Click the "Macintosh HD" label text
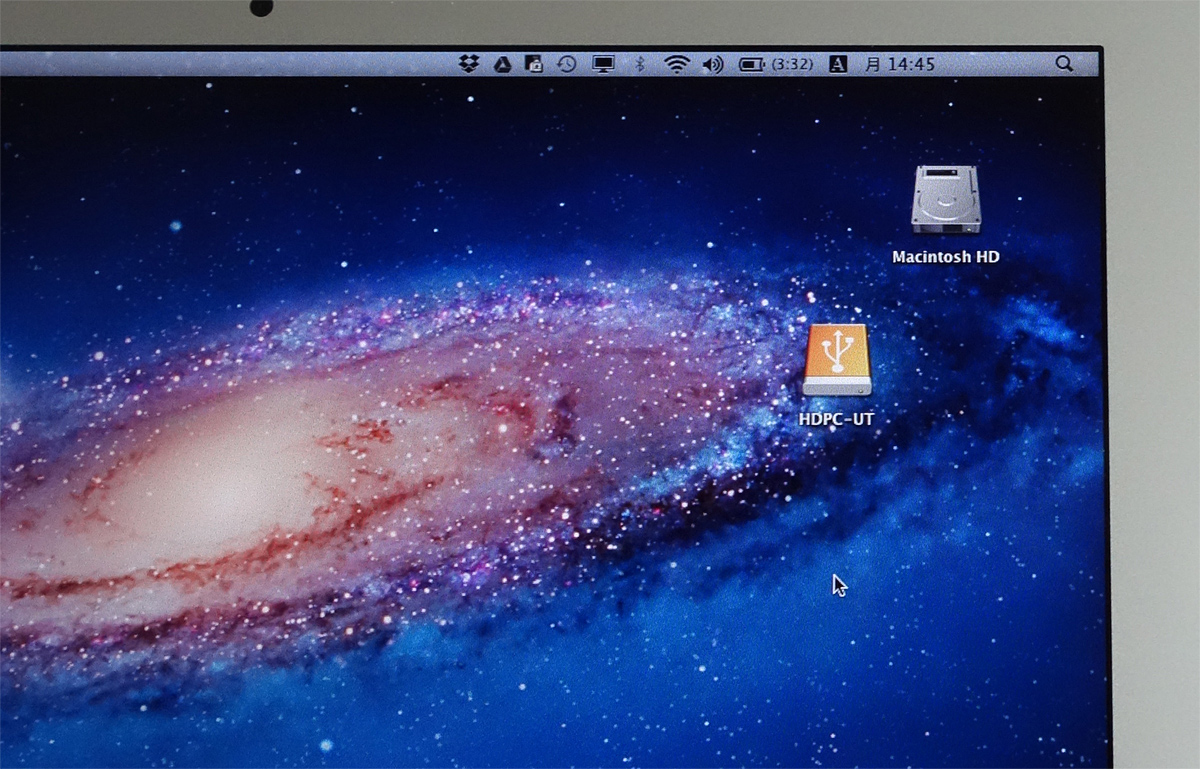The width and height of the screenshot is (1200, 769). 946,257
